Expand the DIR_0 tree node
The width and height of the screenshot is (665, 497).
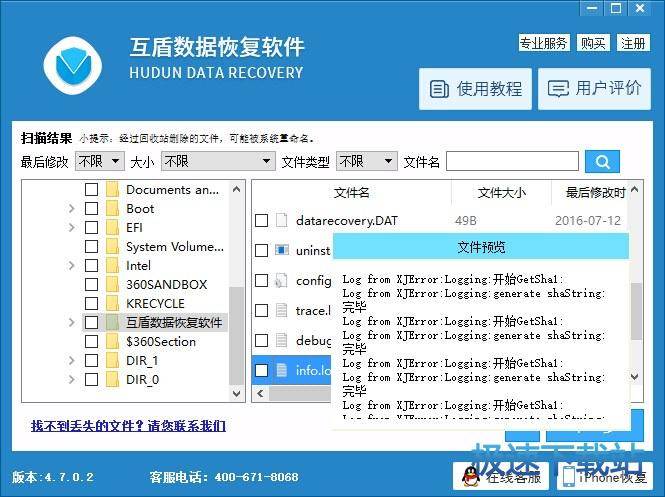[x=71, y=380]
